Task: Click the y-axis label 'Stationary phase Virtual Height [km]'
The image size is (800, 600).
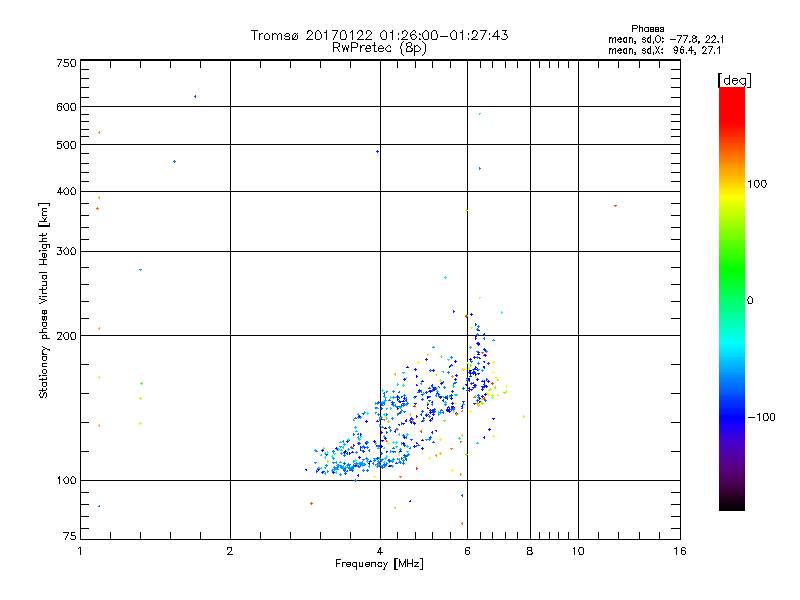Action: coord(43,300)
